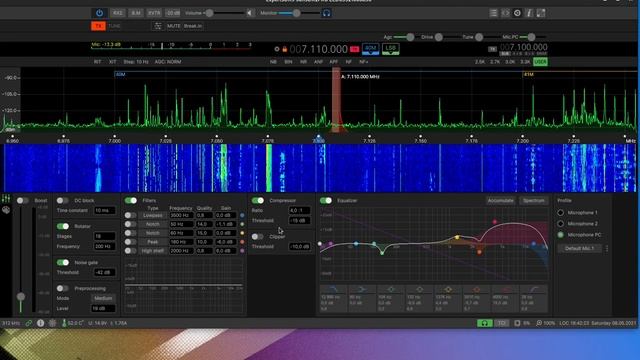The width and height of the screenshot is (640, 360).
Task: Click the Noise gate Threshold -42 dB field
Action: [x=104, y=273]
